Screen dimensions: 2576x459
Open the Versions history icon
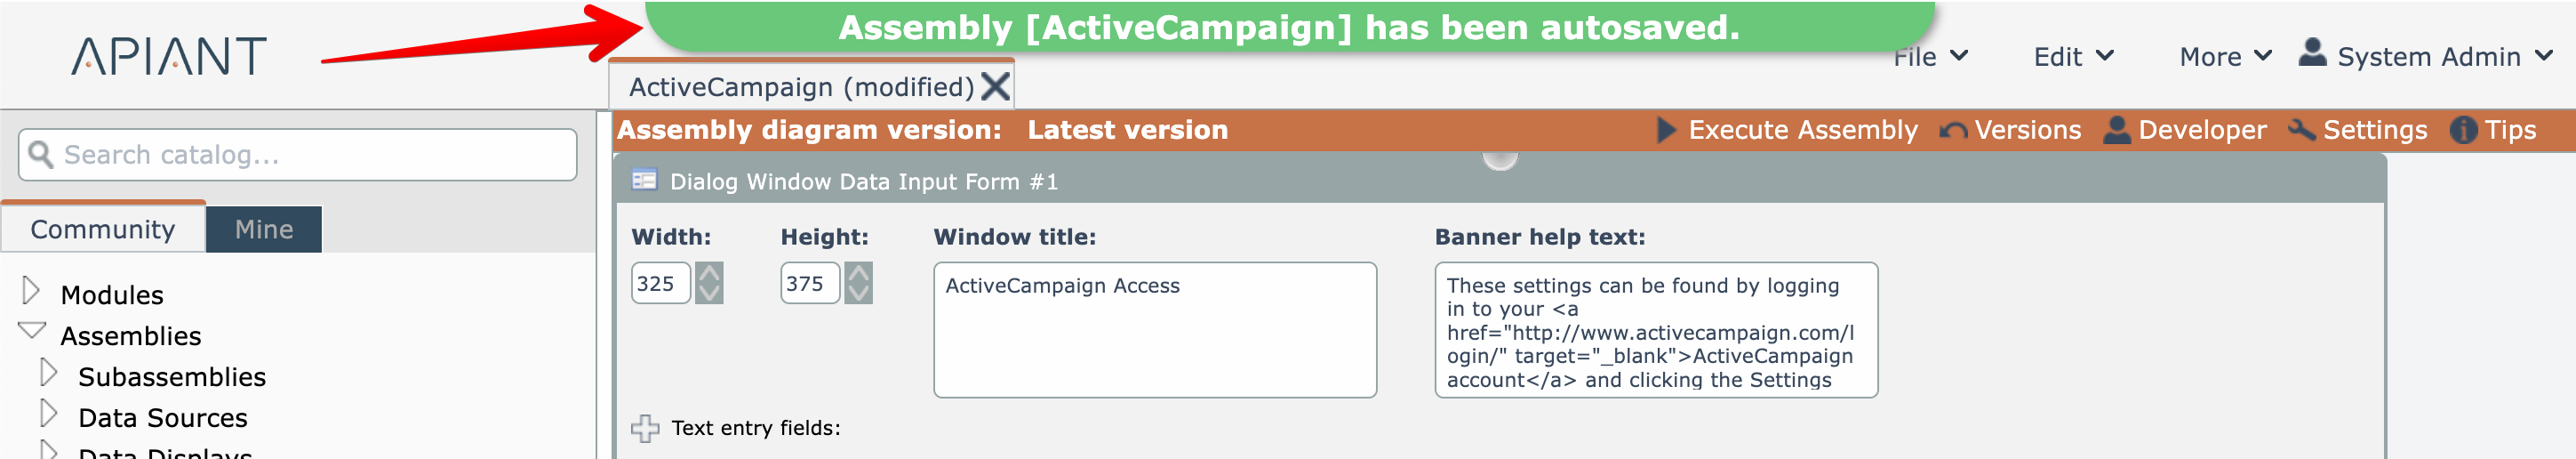pyautogui.click(x=1952, y=130)
